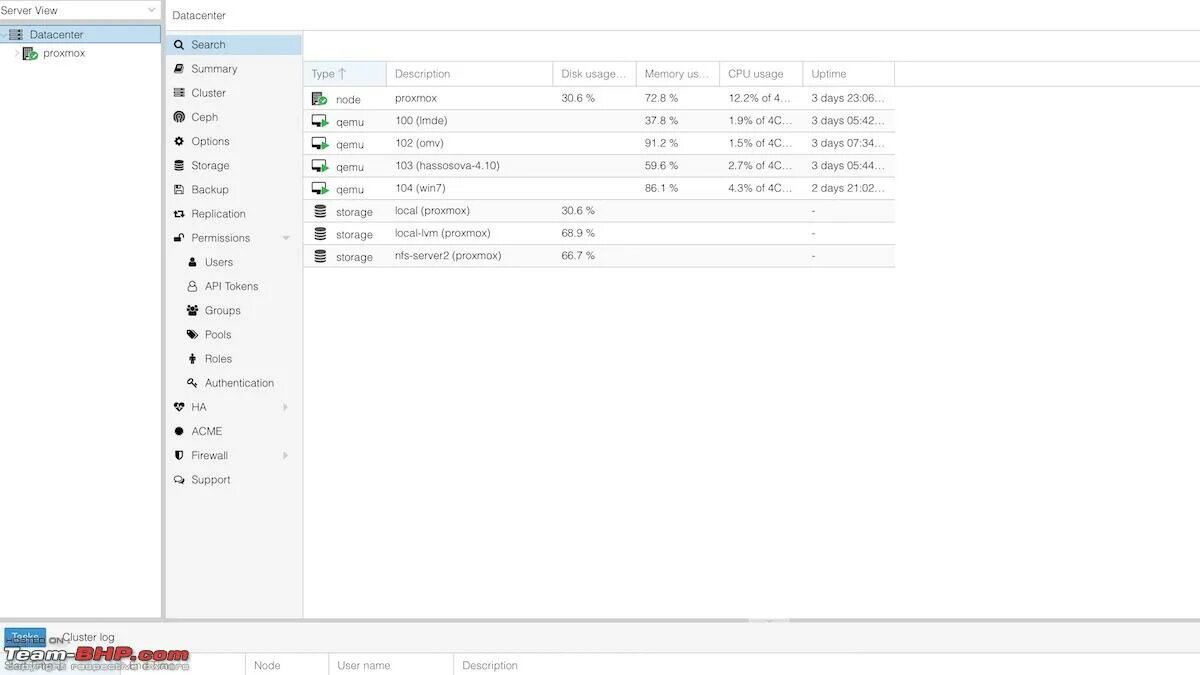Image resolution: width=1200 pixels, height=675 pixels.
Task: Click the Groups people icon
Action: point(193,311)
